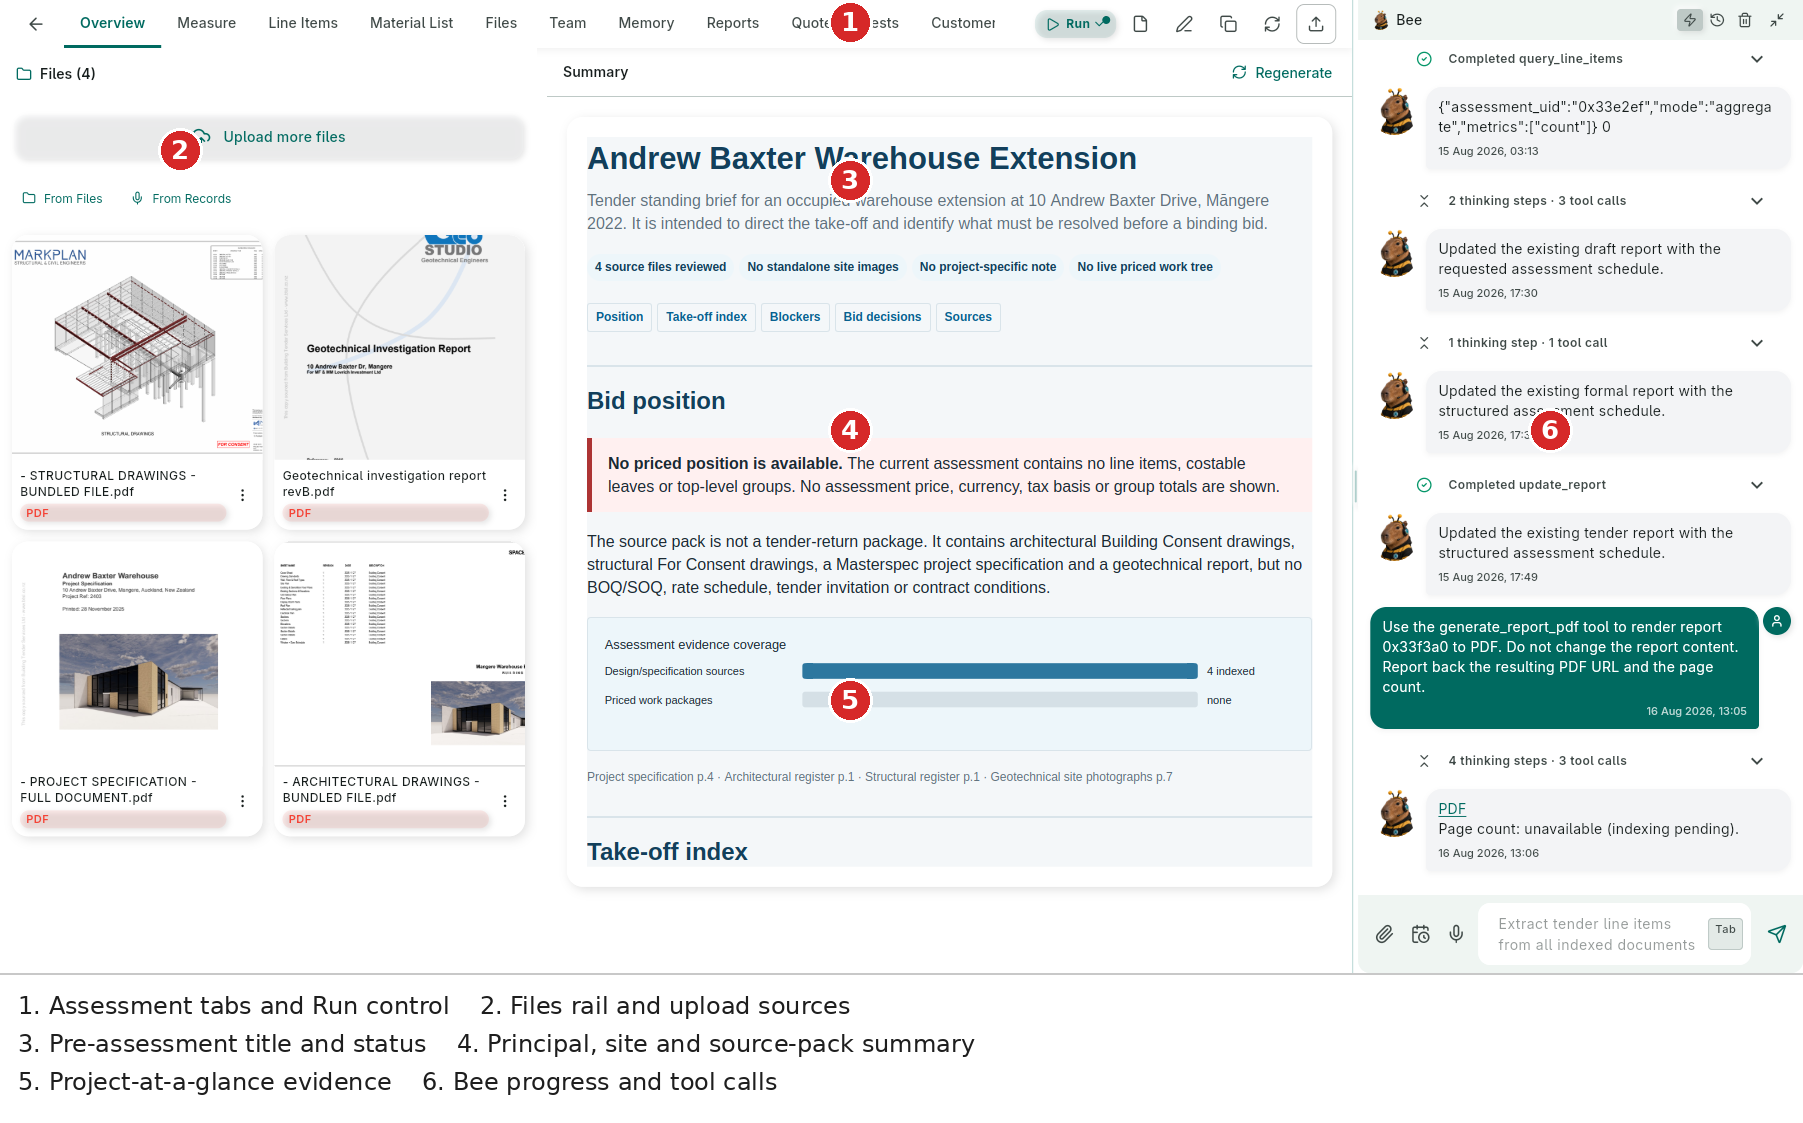Click the Priced work packages coverage bar
The image size is (1803, 1123).
pos(1000,700)
